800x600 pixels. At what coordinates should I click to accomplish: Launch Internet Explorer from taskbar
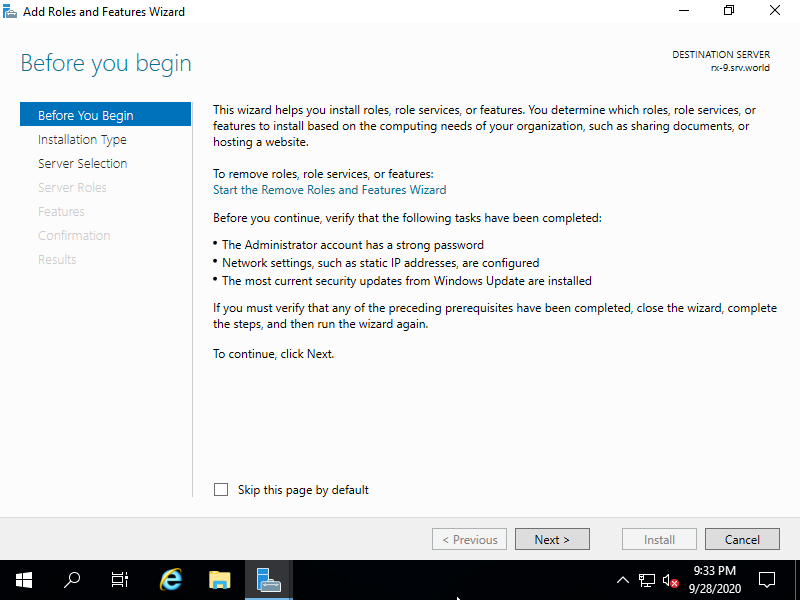171,580
